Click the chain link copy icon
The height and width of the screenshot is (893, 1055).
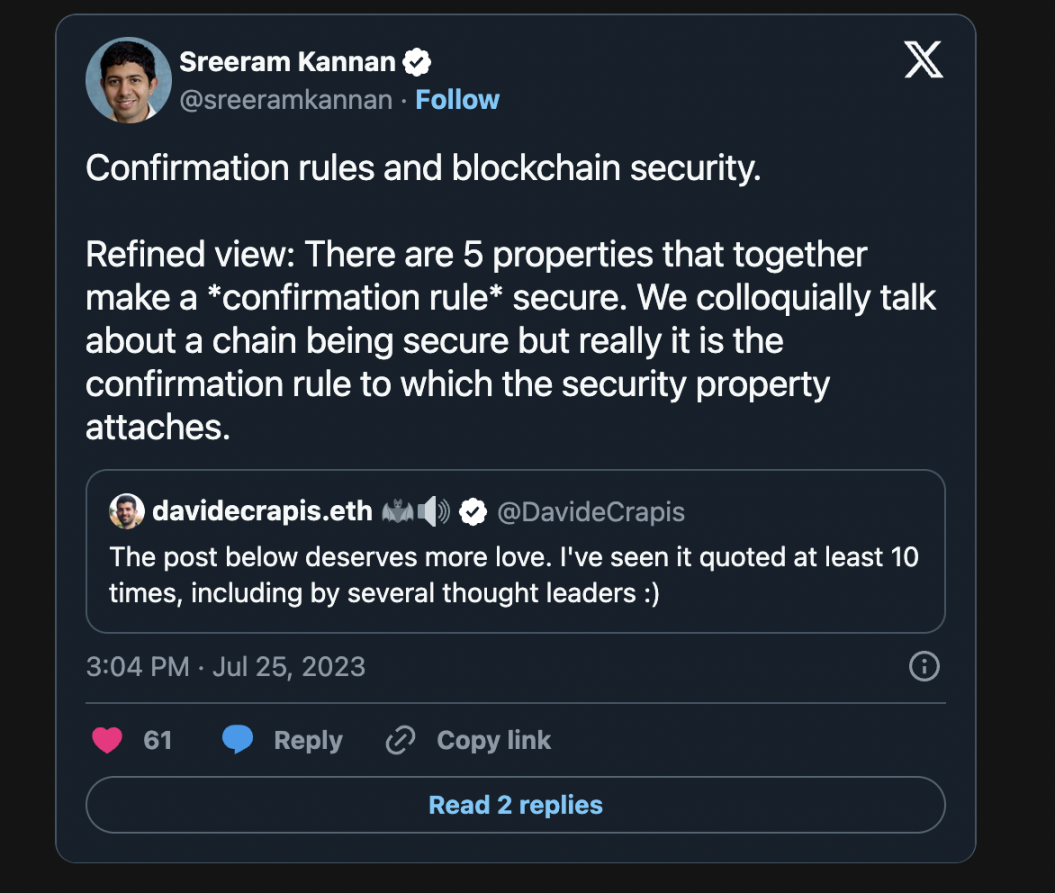(x=400, y=740)
